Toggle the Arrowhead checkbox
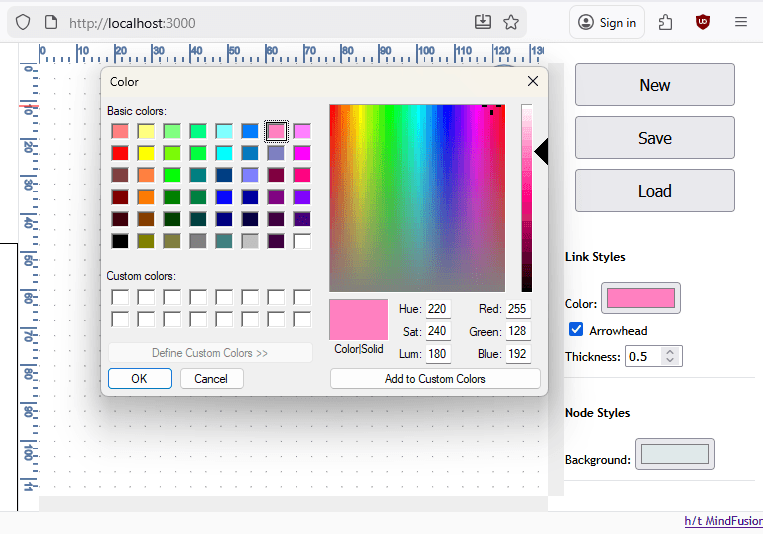The height and width of the screenshot is (534, 763). coord(576,330)
